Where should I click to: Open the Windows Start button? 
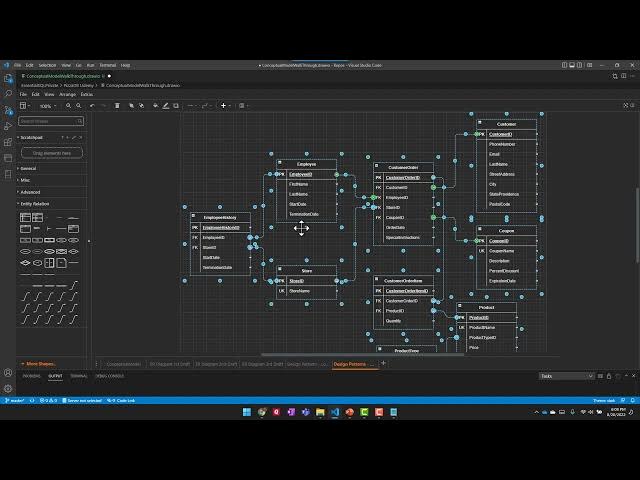[x=247, y=412]
